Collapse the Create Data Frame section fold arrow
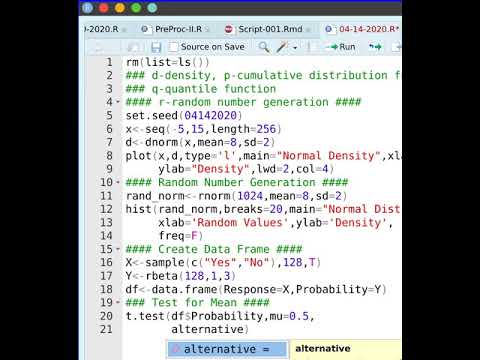 click(x=118, y=249)
